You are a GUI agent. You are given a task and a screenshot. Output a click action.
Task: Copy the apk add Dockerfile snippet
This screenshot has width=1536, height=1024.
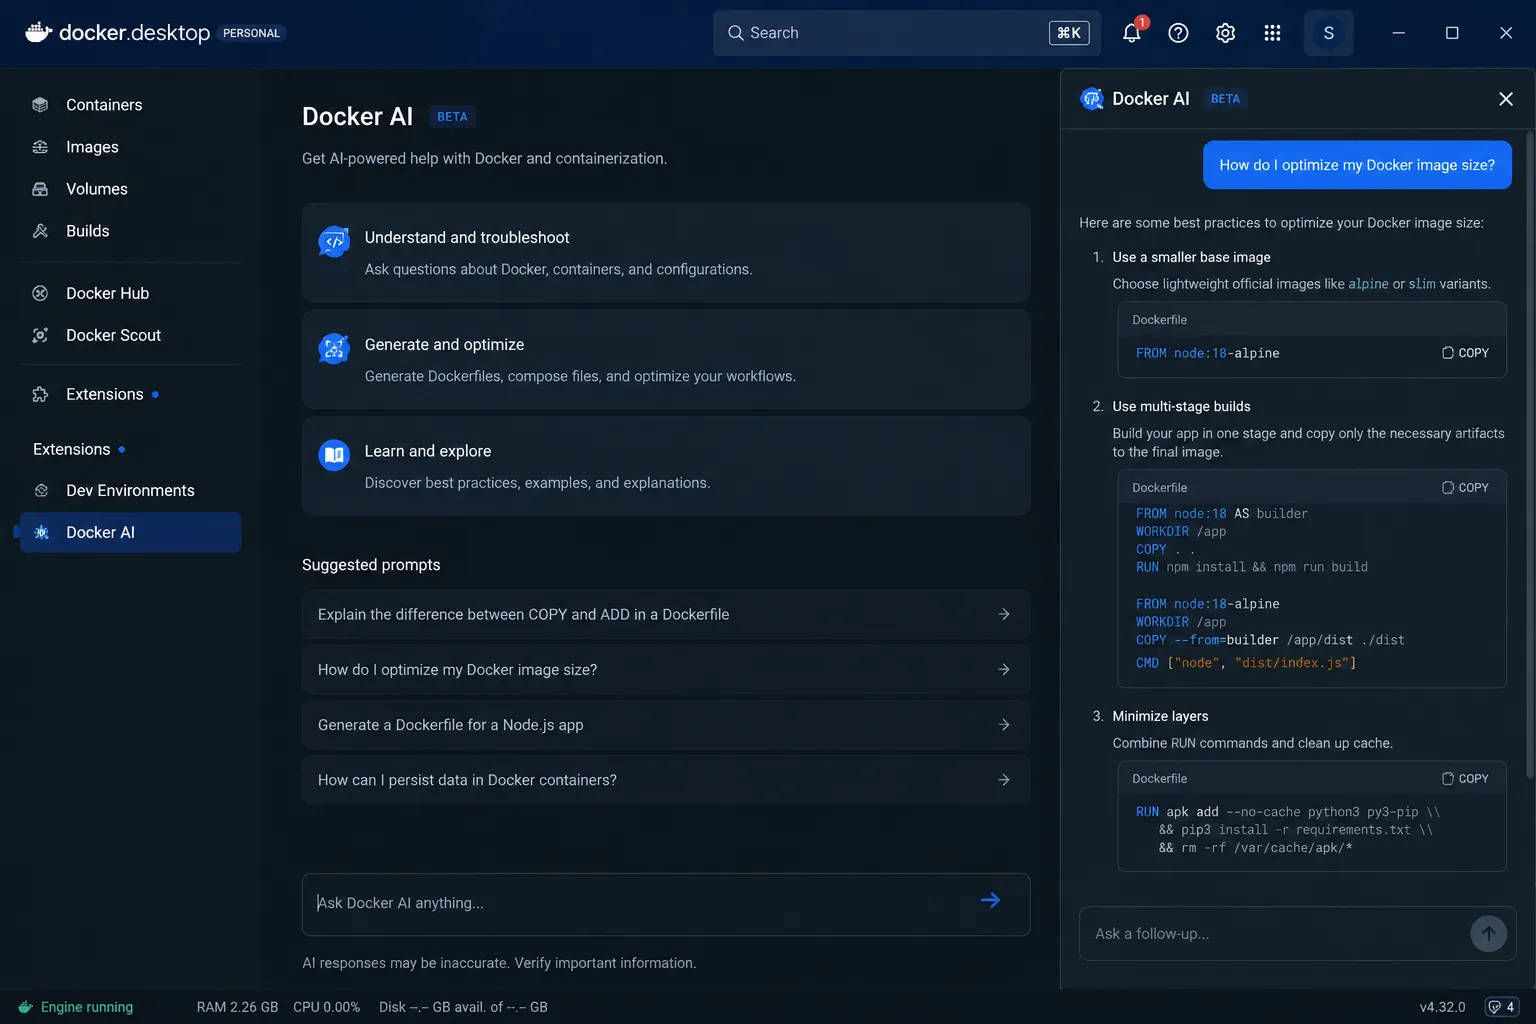coord(1465,779)
